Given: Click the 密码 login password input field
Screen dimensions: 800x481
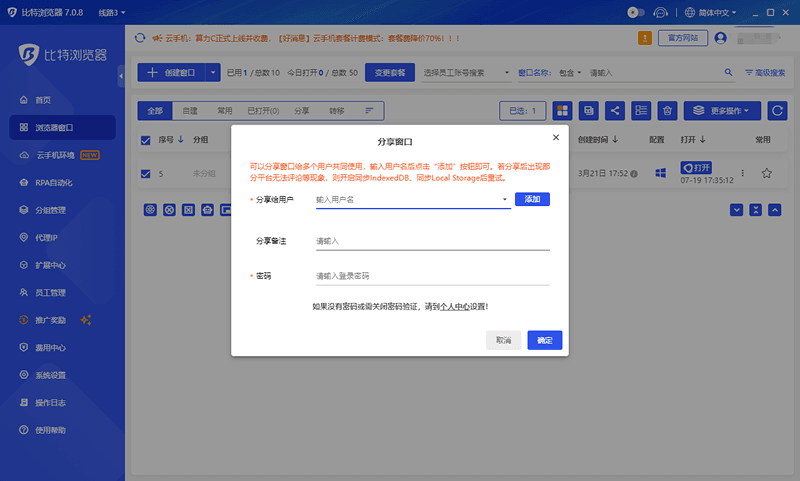Looking at the screenshot, I should point(432,276).
